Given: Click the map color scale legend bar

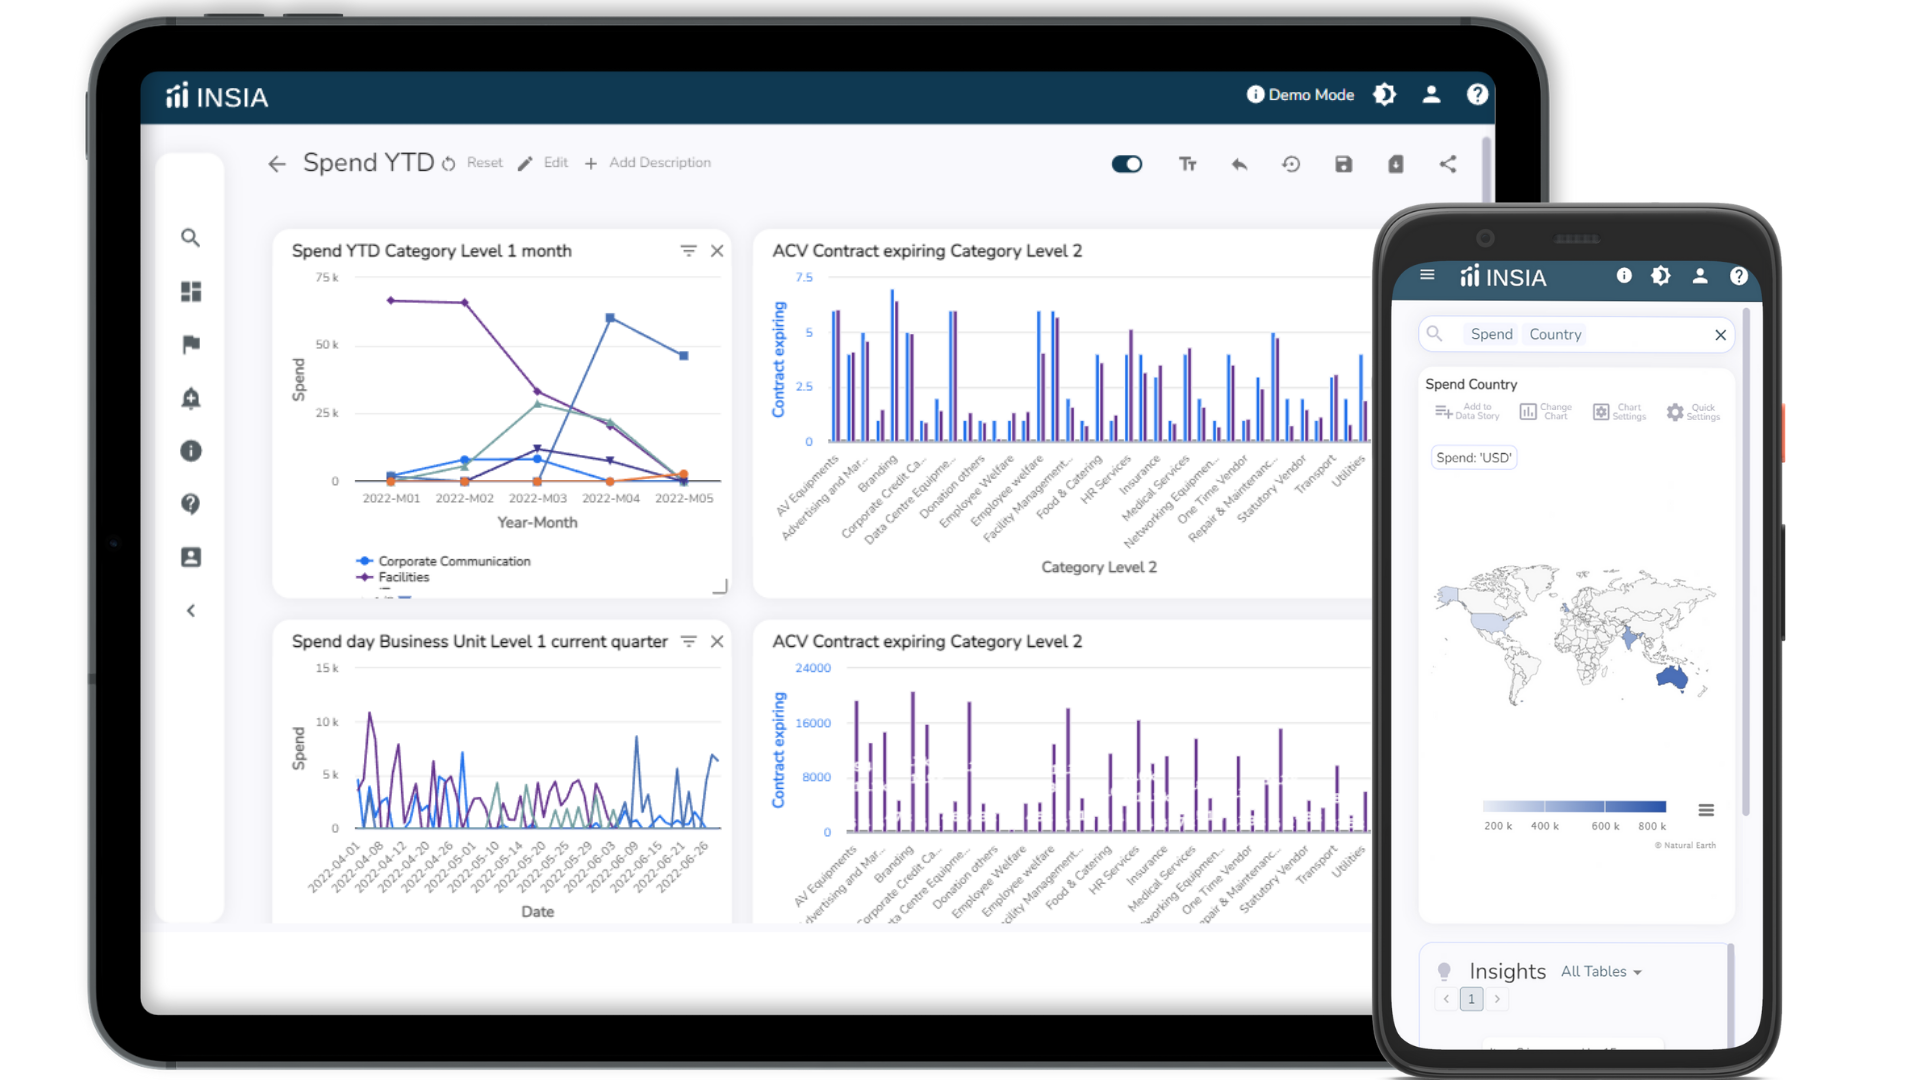Looking at the screenshot, I should pyautogui.click(x=1574, y=806).
